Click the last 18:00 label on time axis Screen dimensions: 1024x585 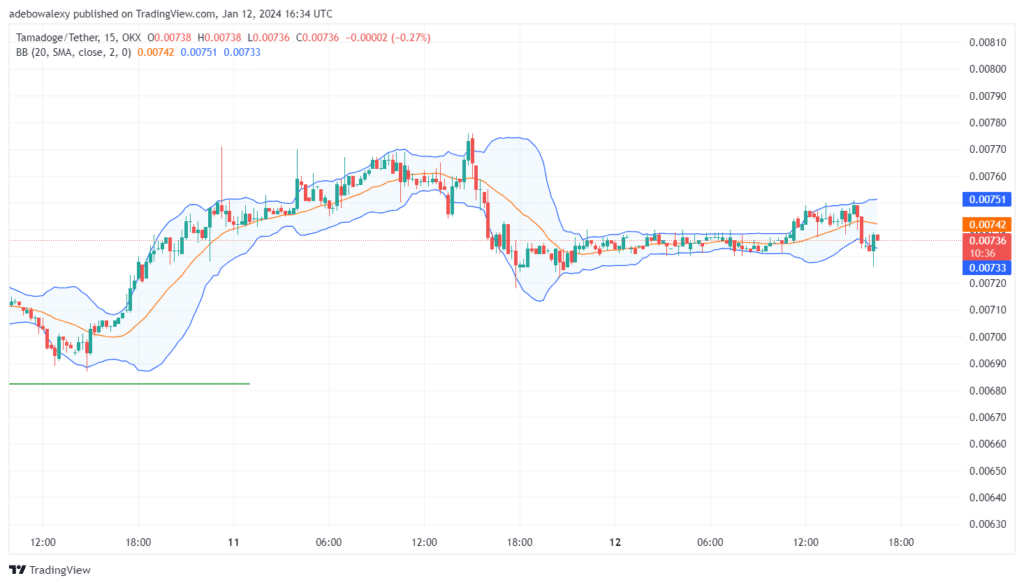coord(901,542)
